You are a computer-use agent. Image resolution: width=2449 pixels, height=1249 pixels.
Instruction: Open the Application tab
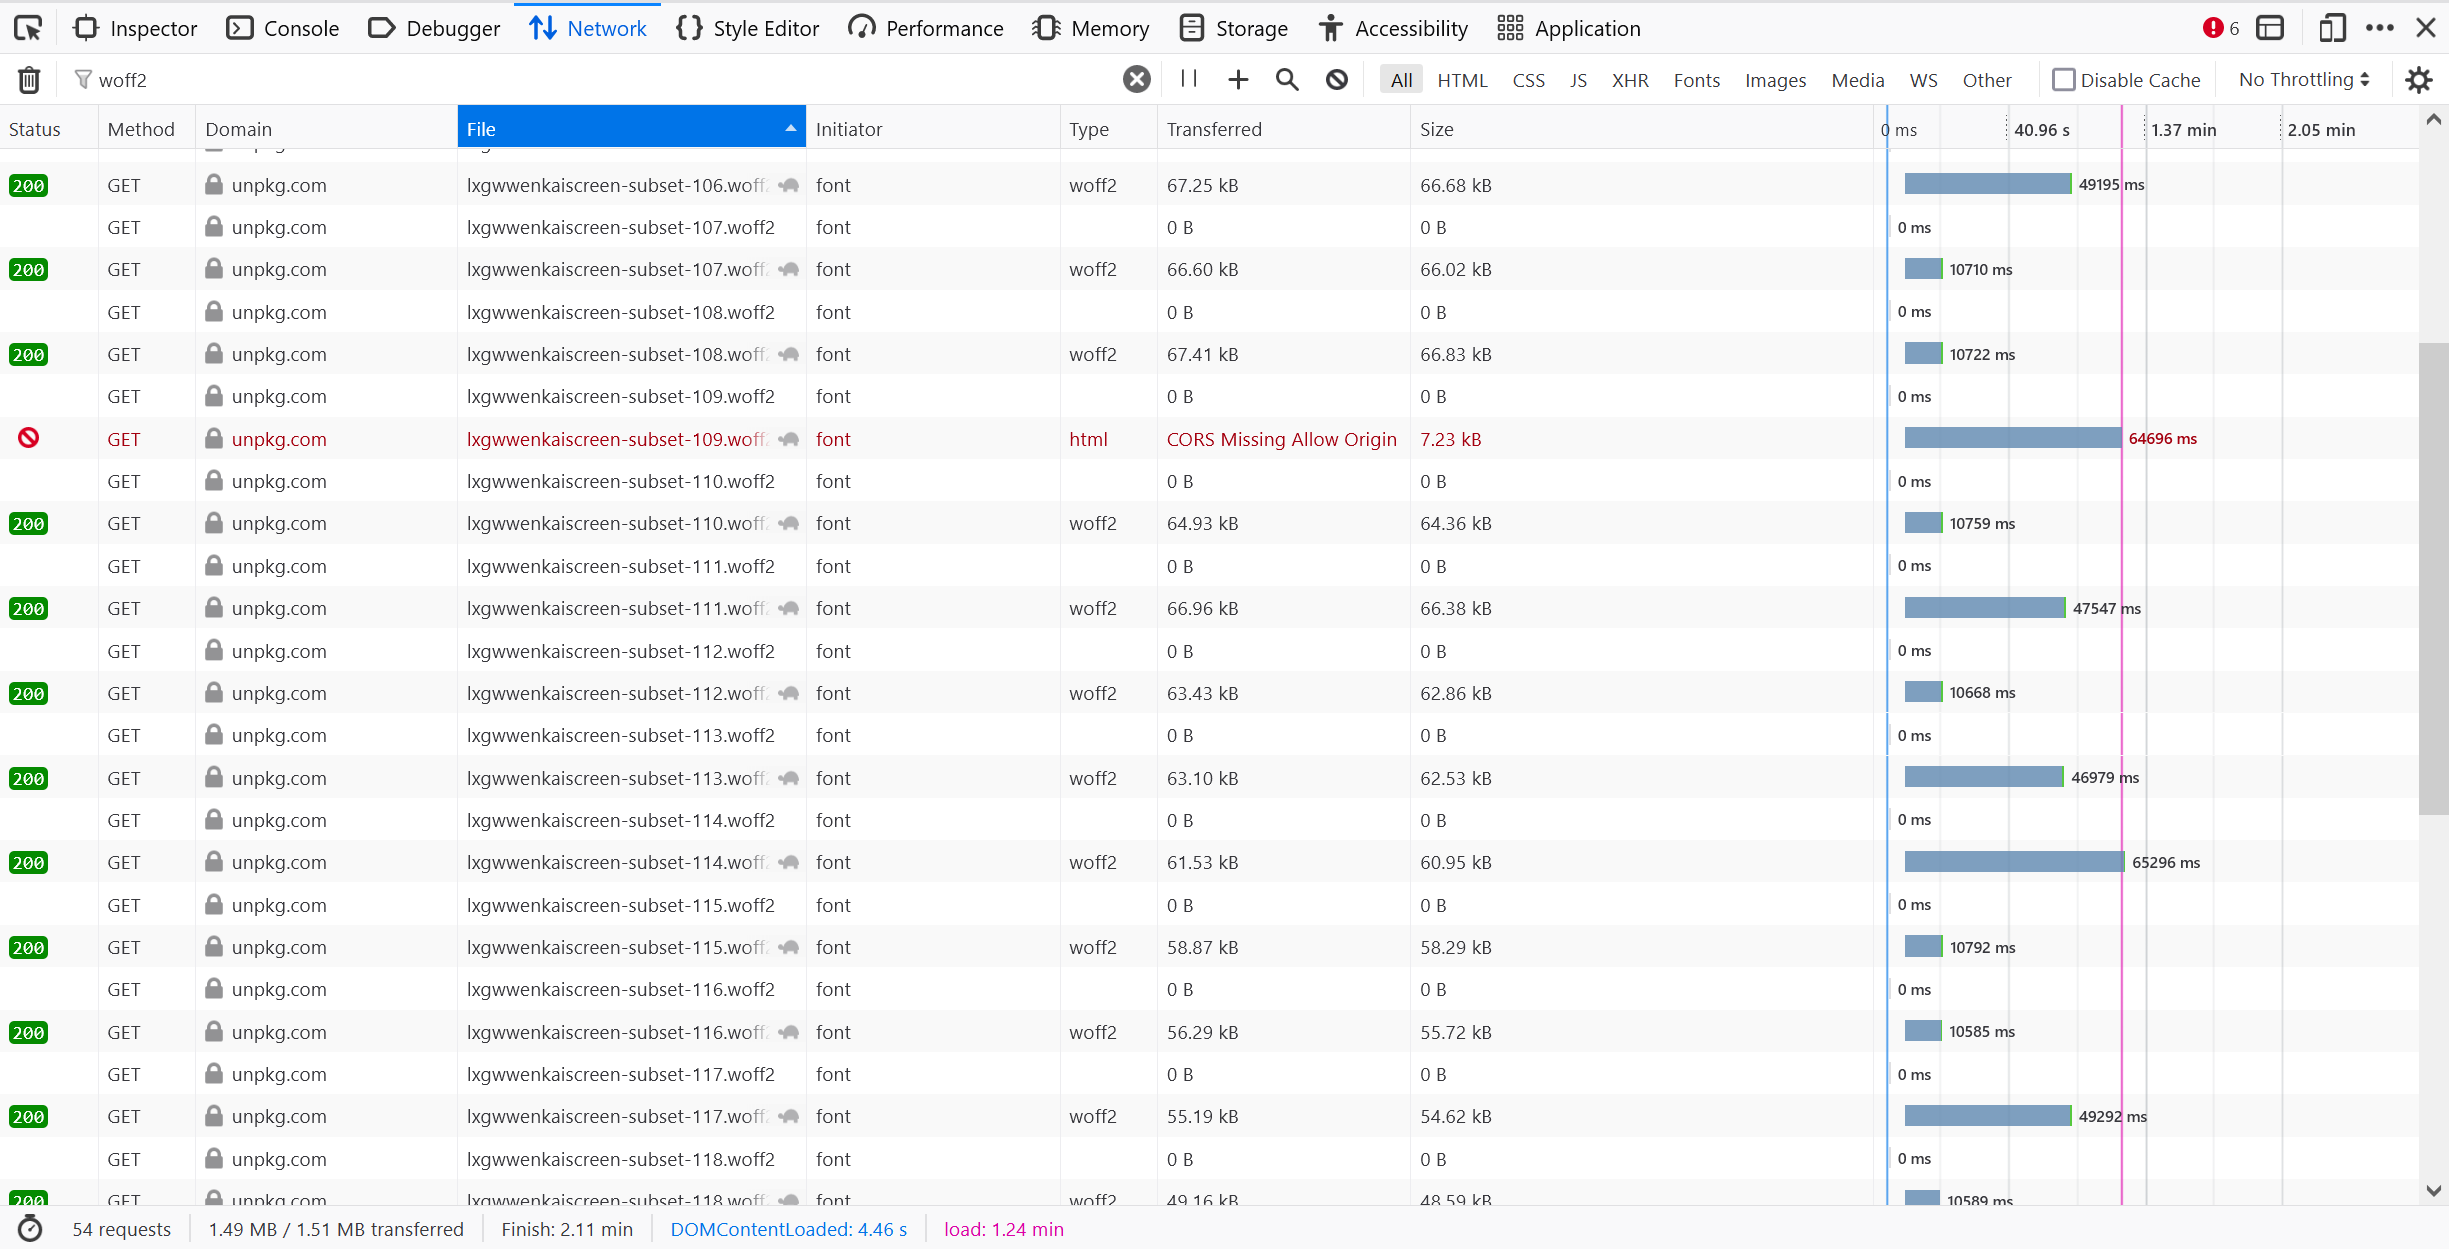tap(1569, 28)
